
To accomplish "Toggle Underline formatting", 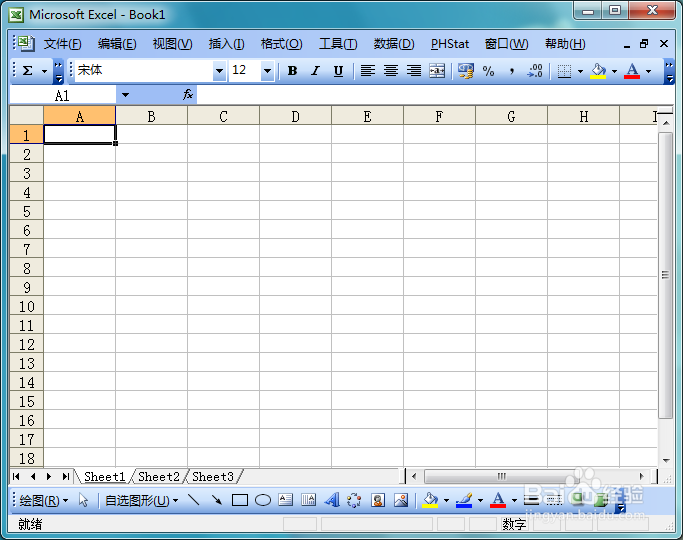I will 338,71.
